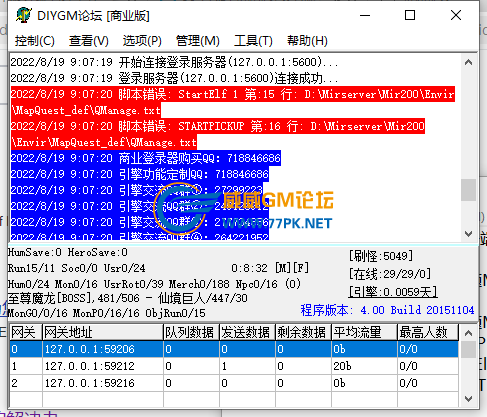Screen dimensions: 487x417
Task: Click the log panel scrollbar thumb
Action: 468,190
